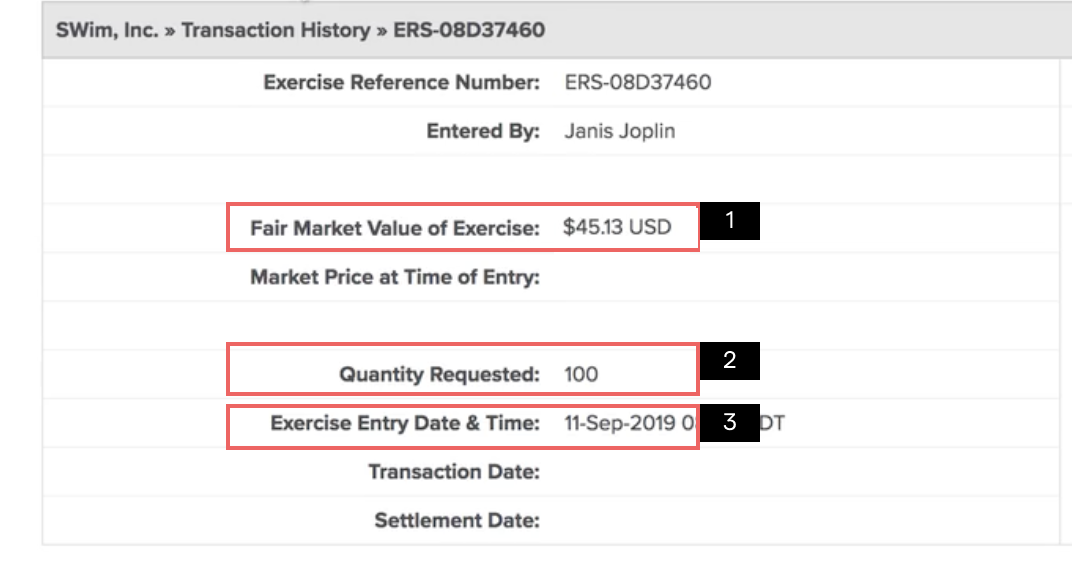Click the Market Price at Time of Entry label
This screenshot has height=576, width=1072.
(395, 277)
